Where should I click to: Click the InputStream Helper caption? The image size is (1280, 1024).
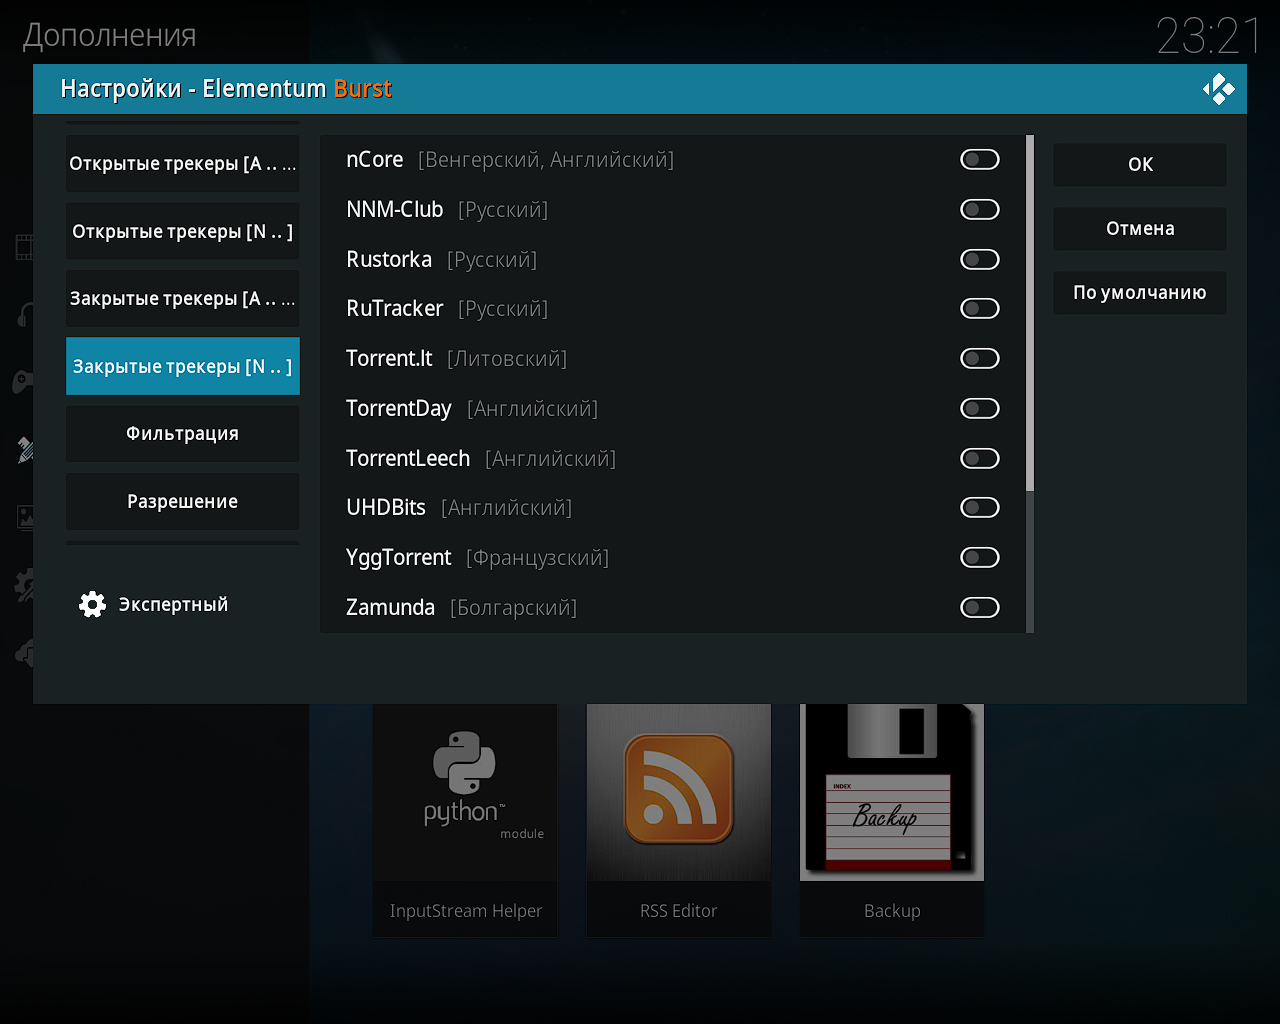coord(466,911)
